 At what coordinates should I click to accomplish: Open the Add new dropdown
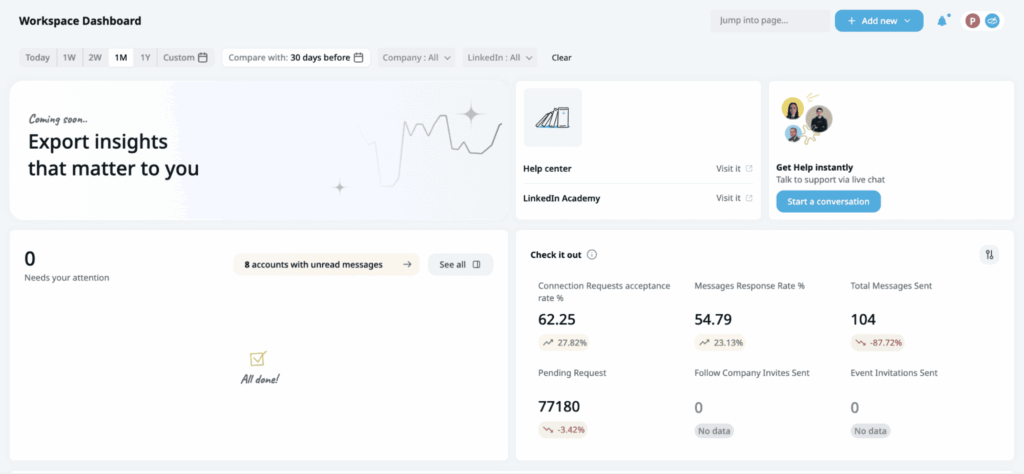878,21
